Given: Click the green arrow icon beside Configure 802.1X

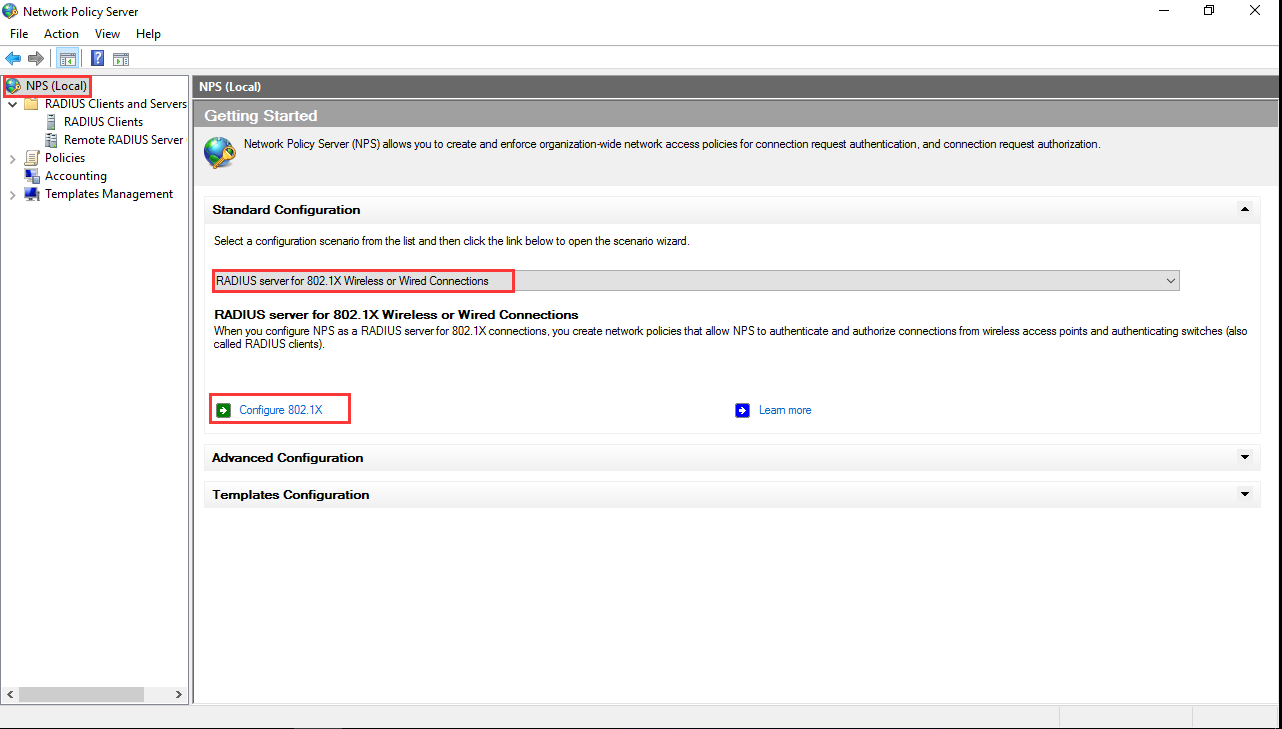Looking at the screenshot, I should pyautogui.click(x=224, y=410).
